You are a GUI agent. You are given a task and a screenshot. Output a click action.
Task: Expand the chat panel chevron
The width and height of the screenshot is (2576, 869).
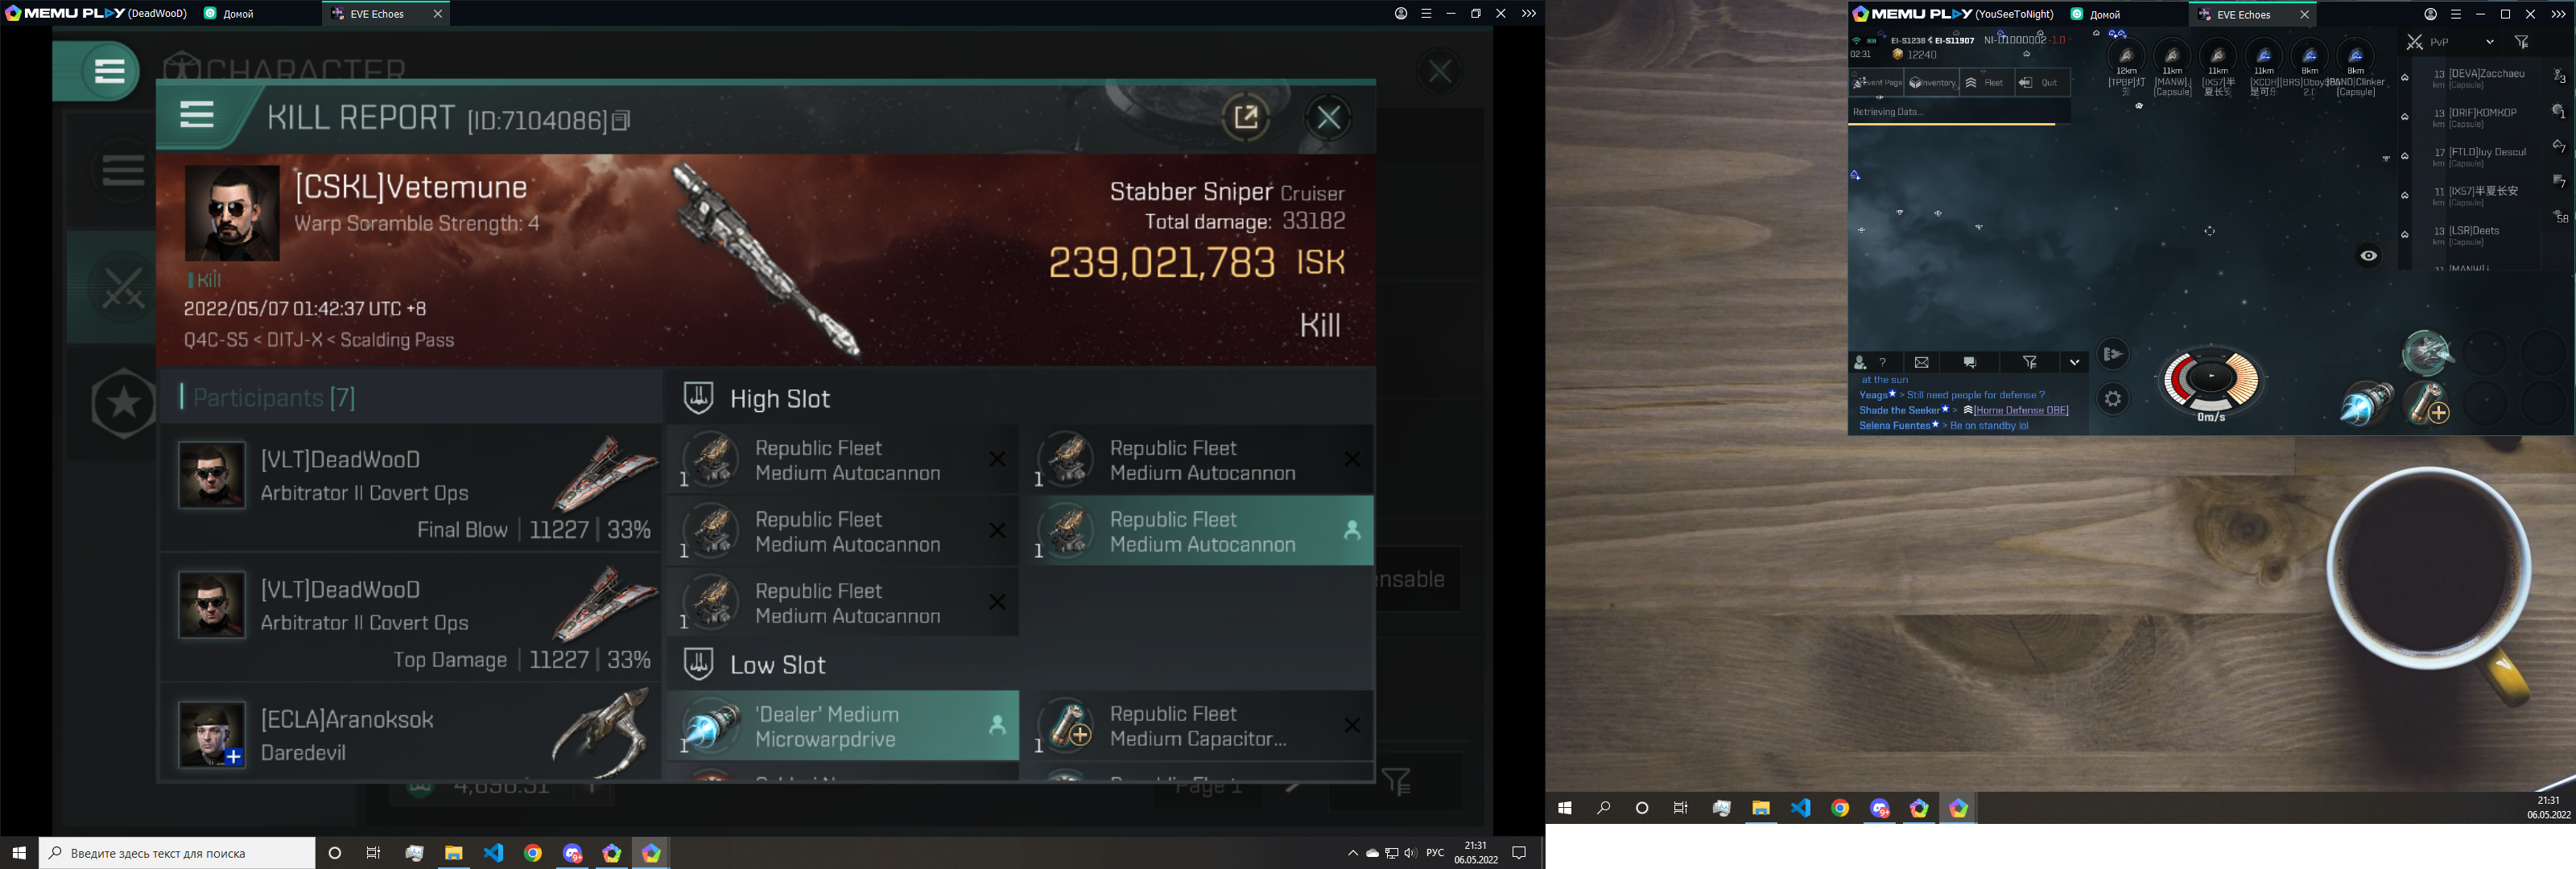pyautogui.click(x=2074, y=362)
